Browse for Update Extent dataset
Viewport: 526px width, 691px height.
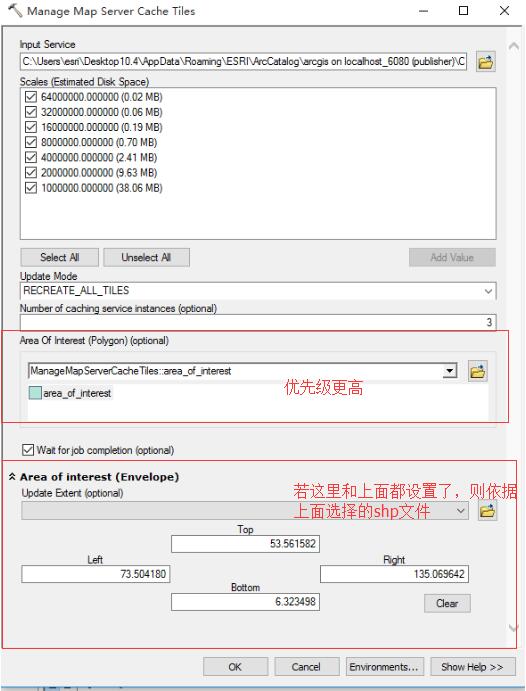click(487, 511)
